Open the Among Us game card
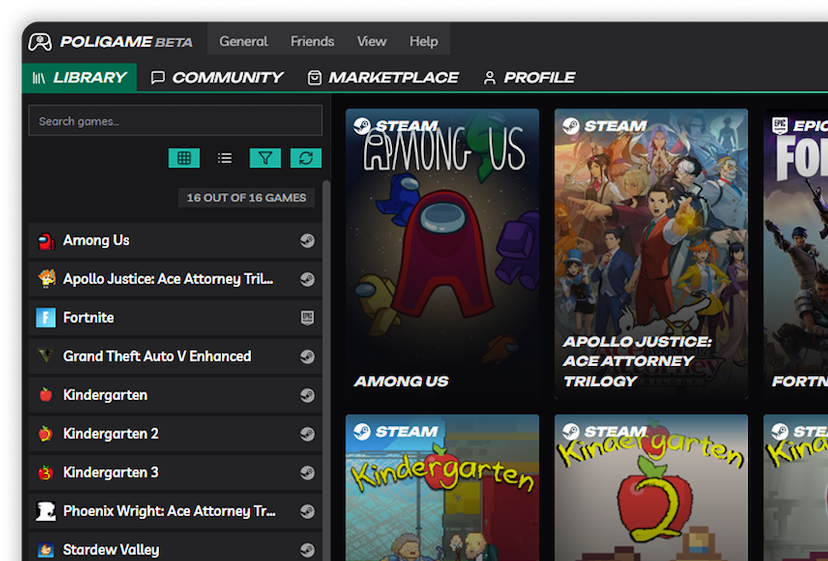 [443, 254]
